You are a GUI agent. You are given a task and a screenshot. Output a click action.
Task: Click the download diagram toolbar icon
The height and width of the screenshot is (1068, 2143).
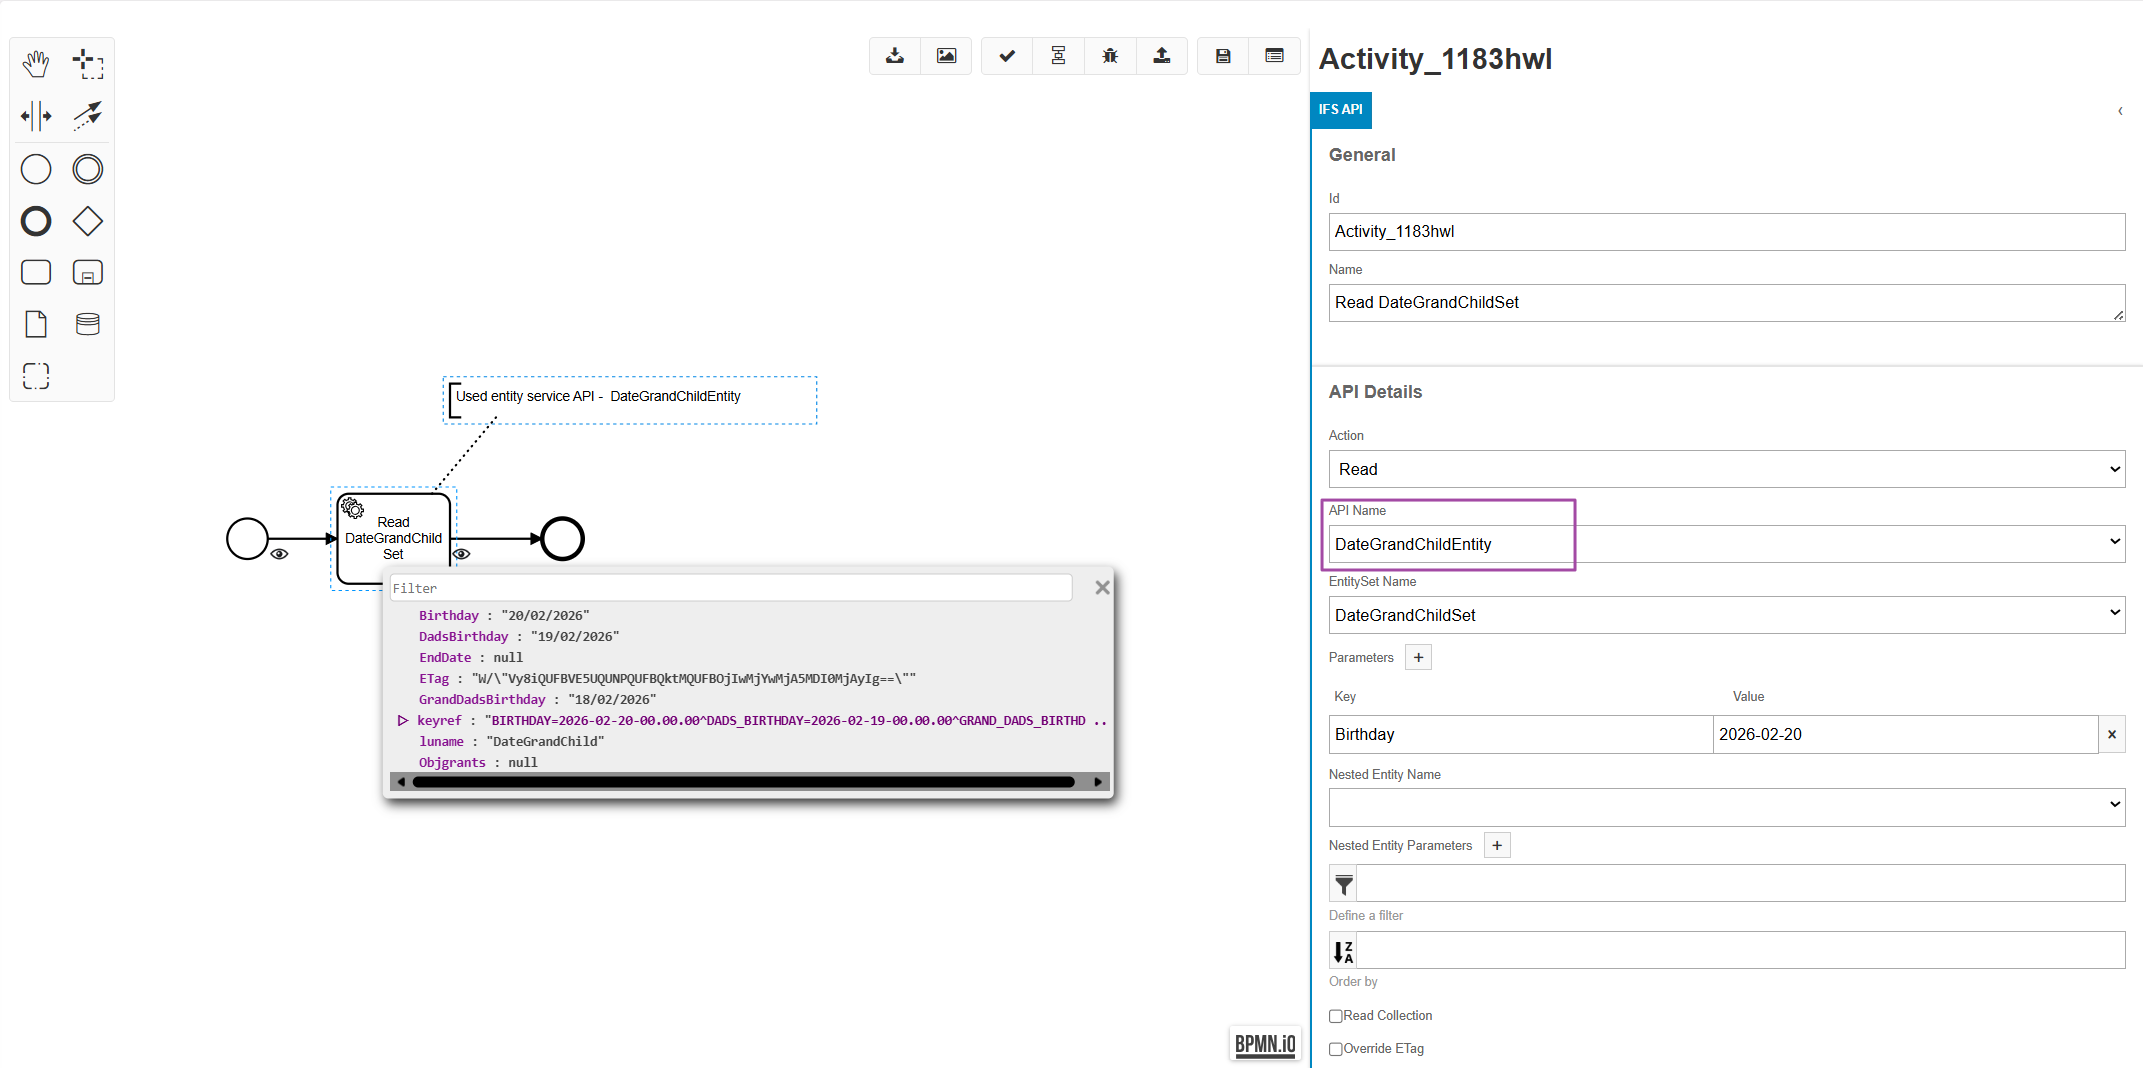(x=895, y=56)
